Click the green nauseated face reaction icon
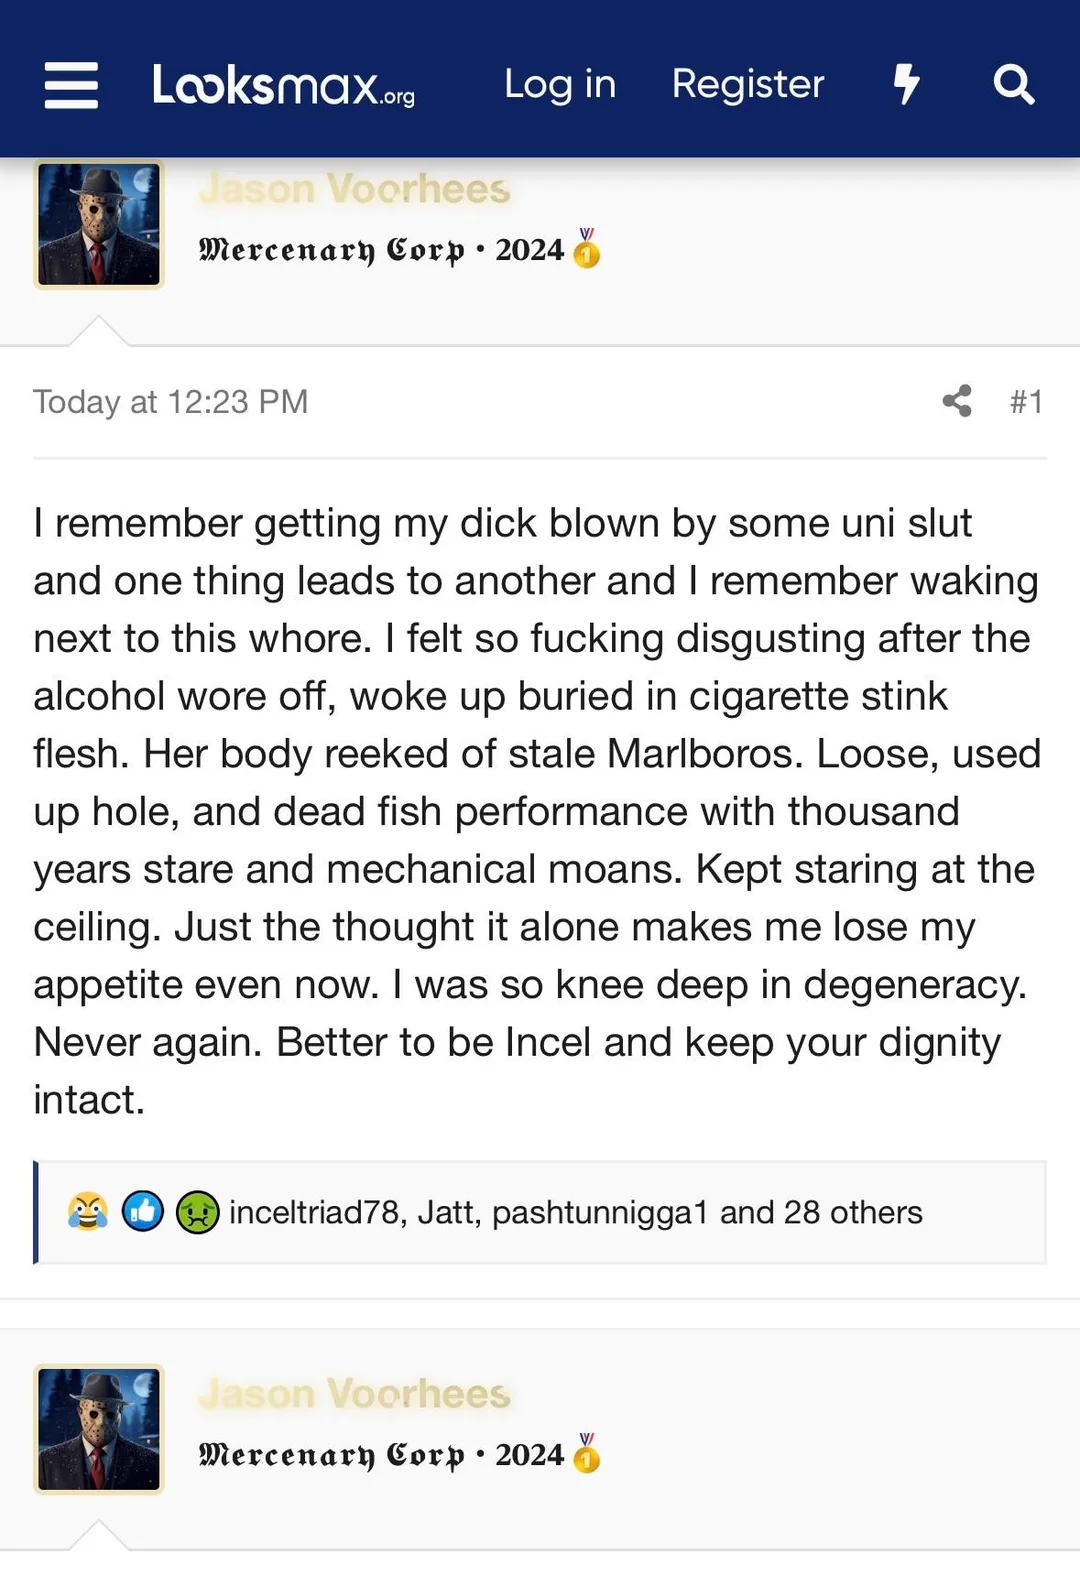 click(197, 1213)
